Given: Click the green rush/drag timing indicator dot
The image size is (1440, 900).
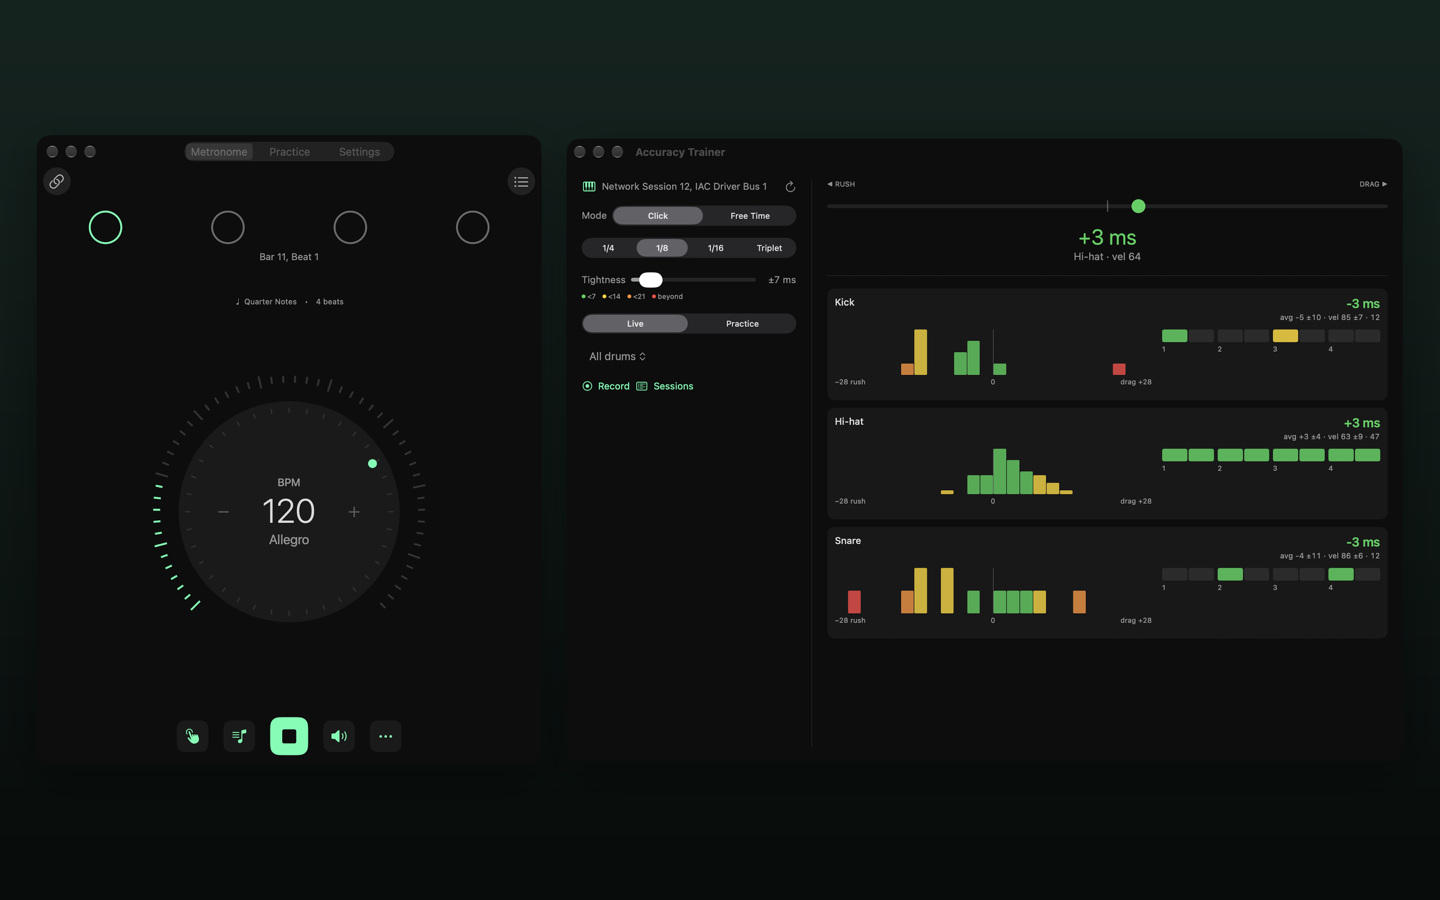Looking at the screenshot, I should (x=1138, y=206).
